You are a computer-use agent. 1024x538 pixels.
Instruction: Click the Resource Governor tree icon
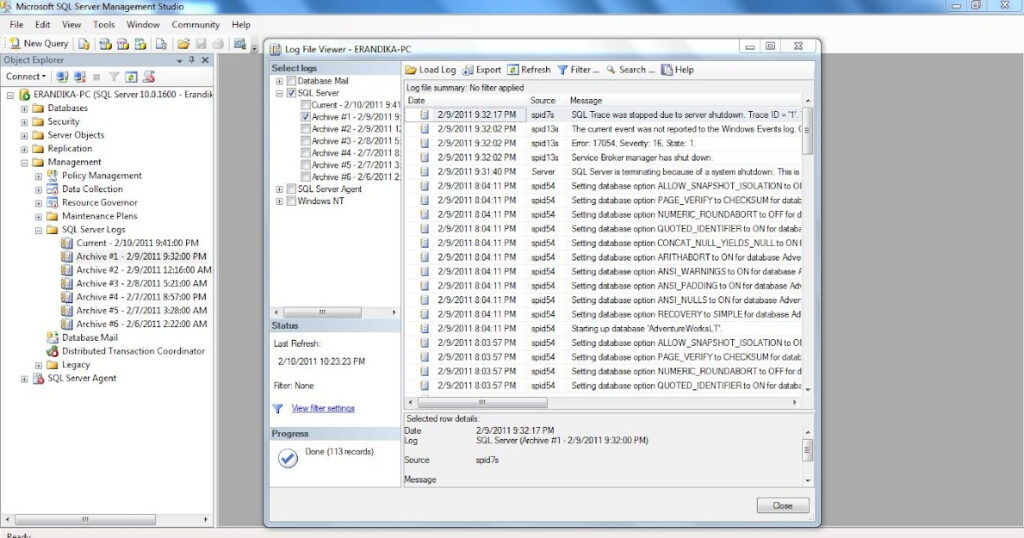pos(52,202)
